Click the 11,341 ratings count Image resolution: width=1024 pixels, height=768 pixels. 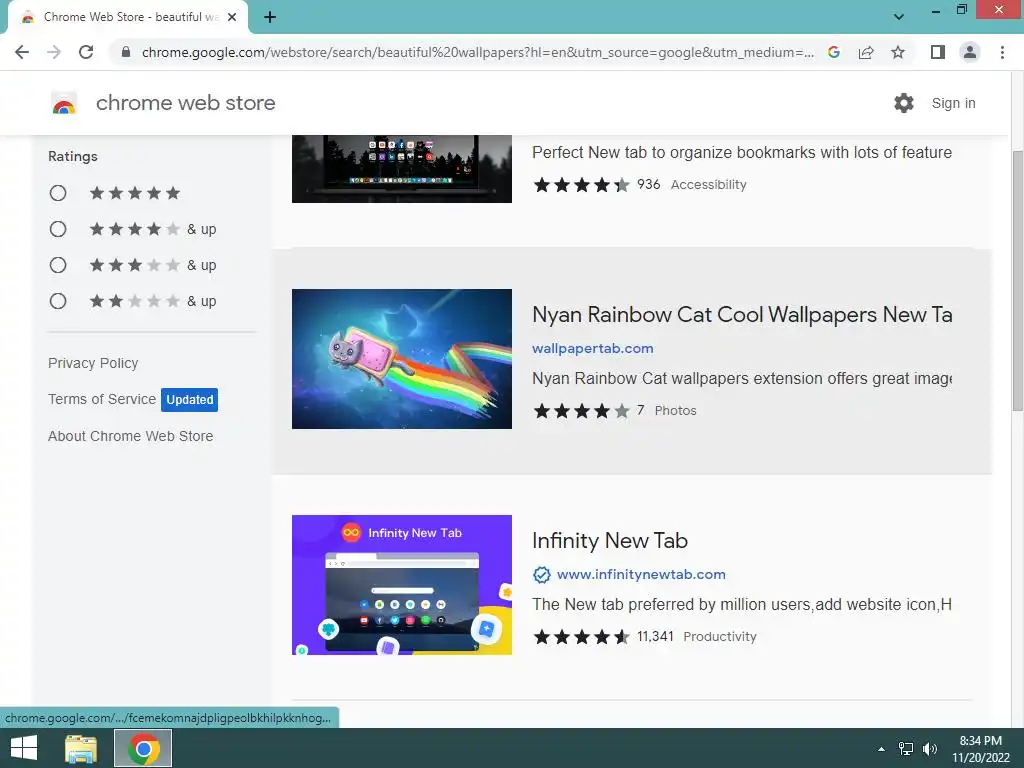655,637
